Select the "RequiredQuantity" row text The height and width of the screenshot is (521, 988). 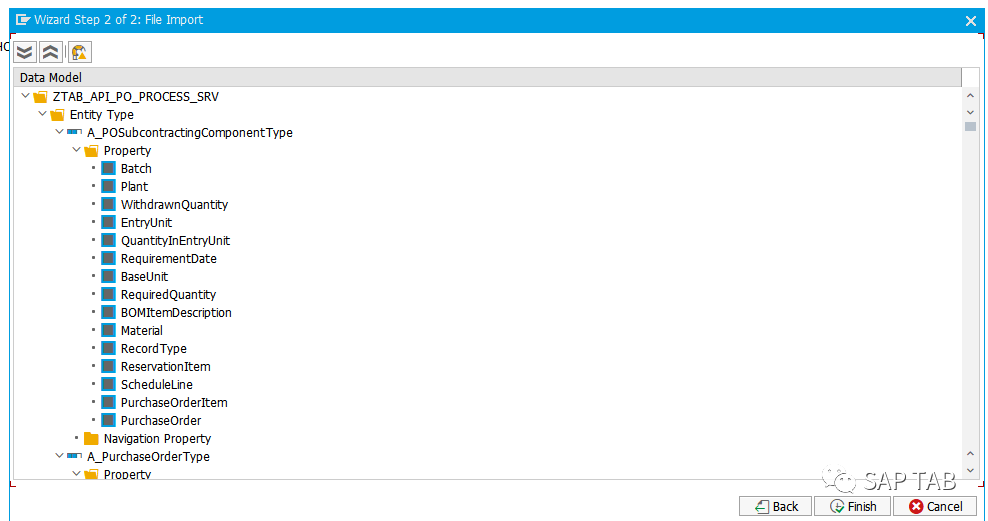168,294
